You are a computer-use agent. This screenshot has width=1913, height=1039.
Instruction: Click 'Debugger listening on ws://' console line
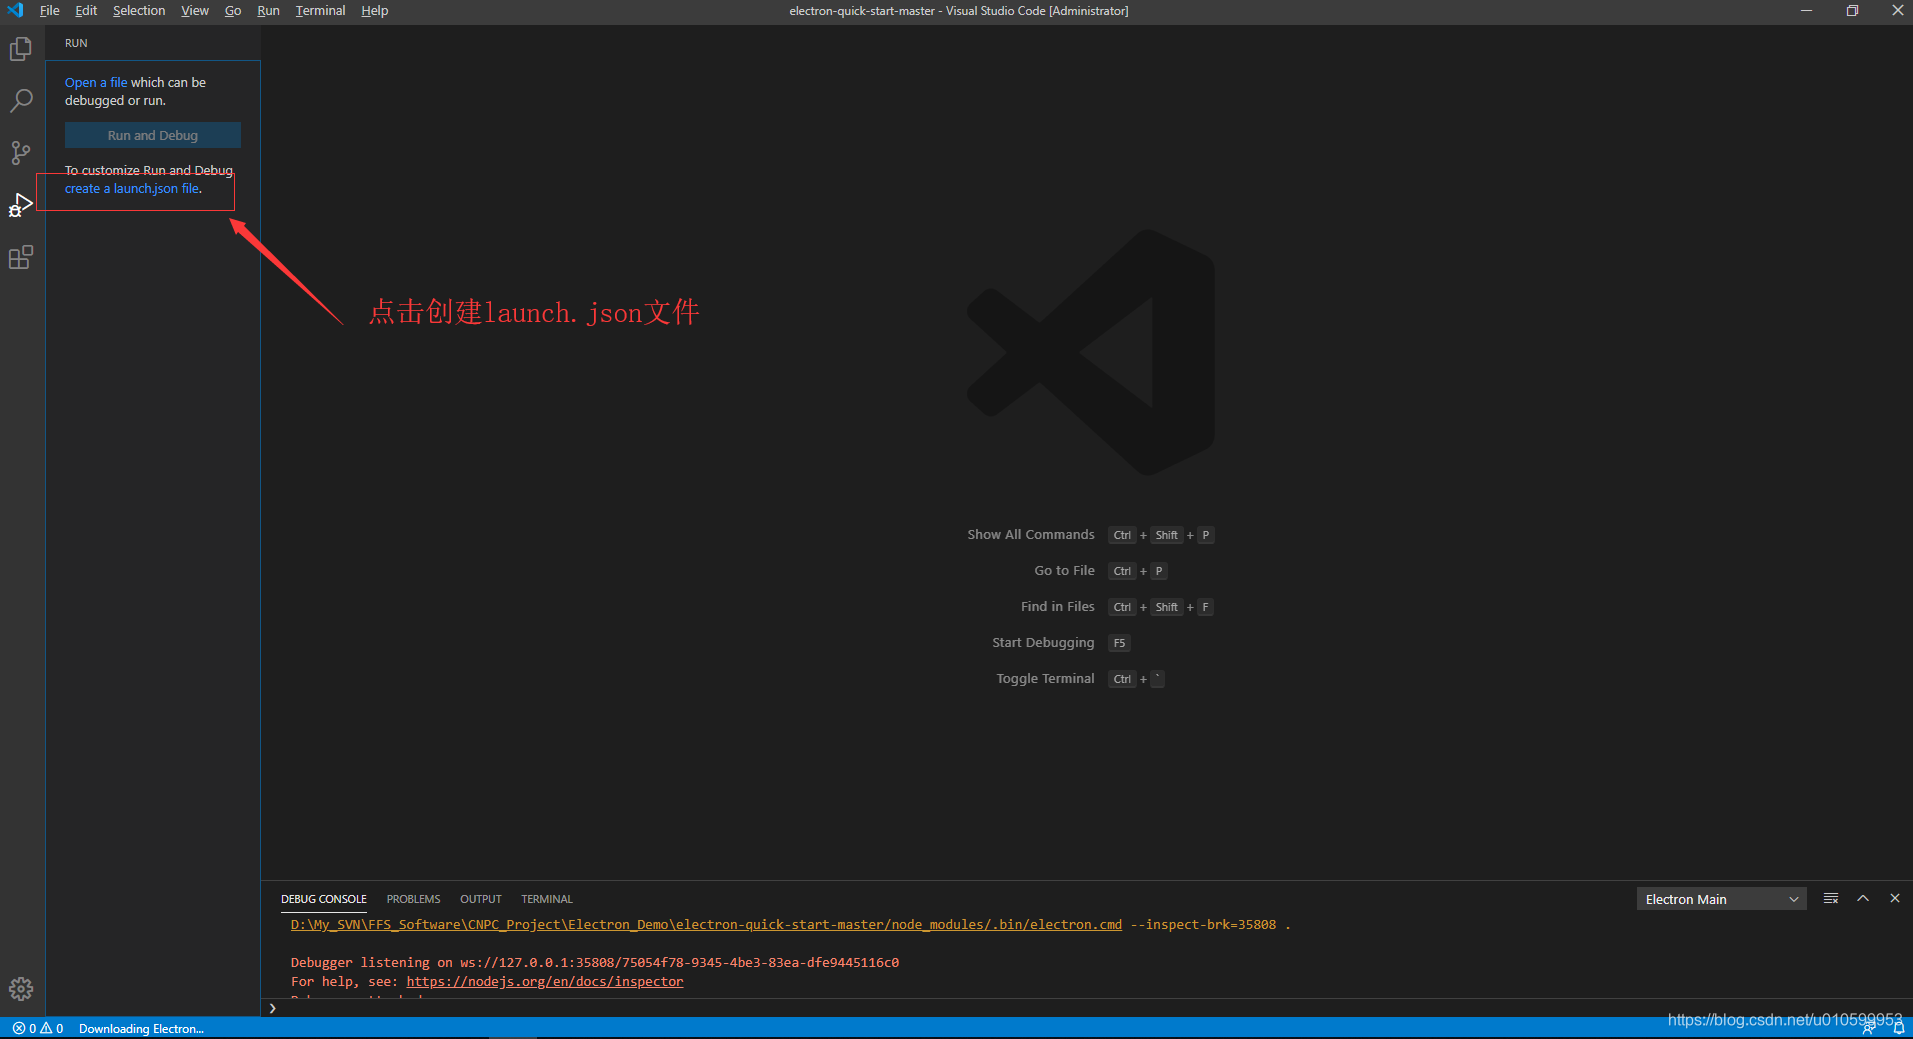[x=595, y=963]
